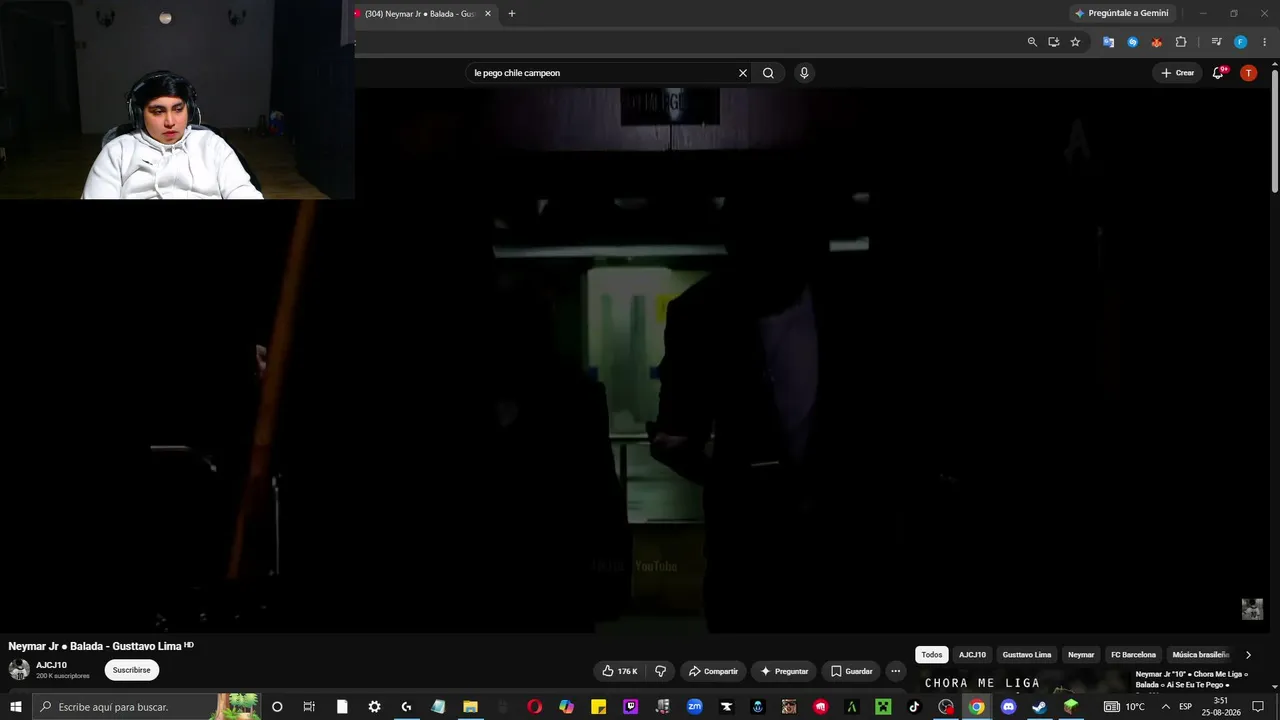Start voice search with the microphone icon
The image size is (1280, 720).
click(x=804, y=73)
